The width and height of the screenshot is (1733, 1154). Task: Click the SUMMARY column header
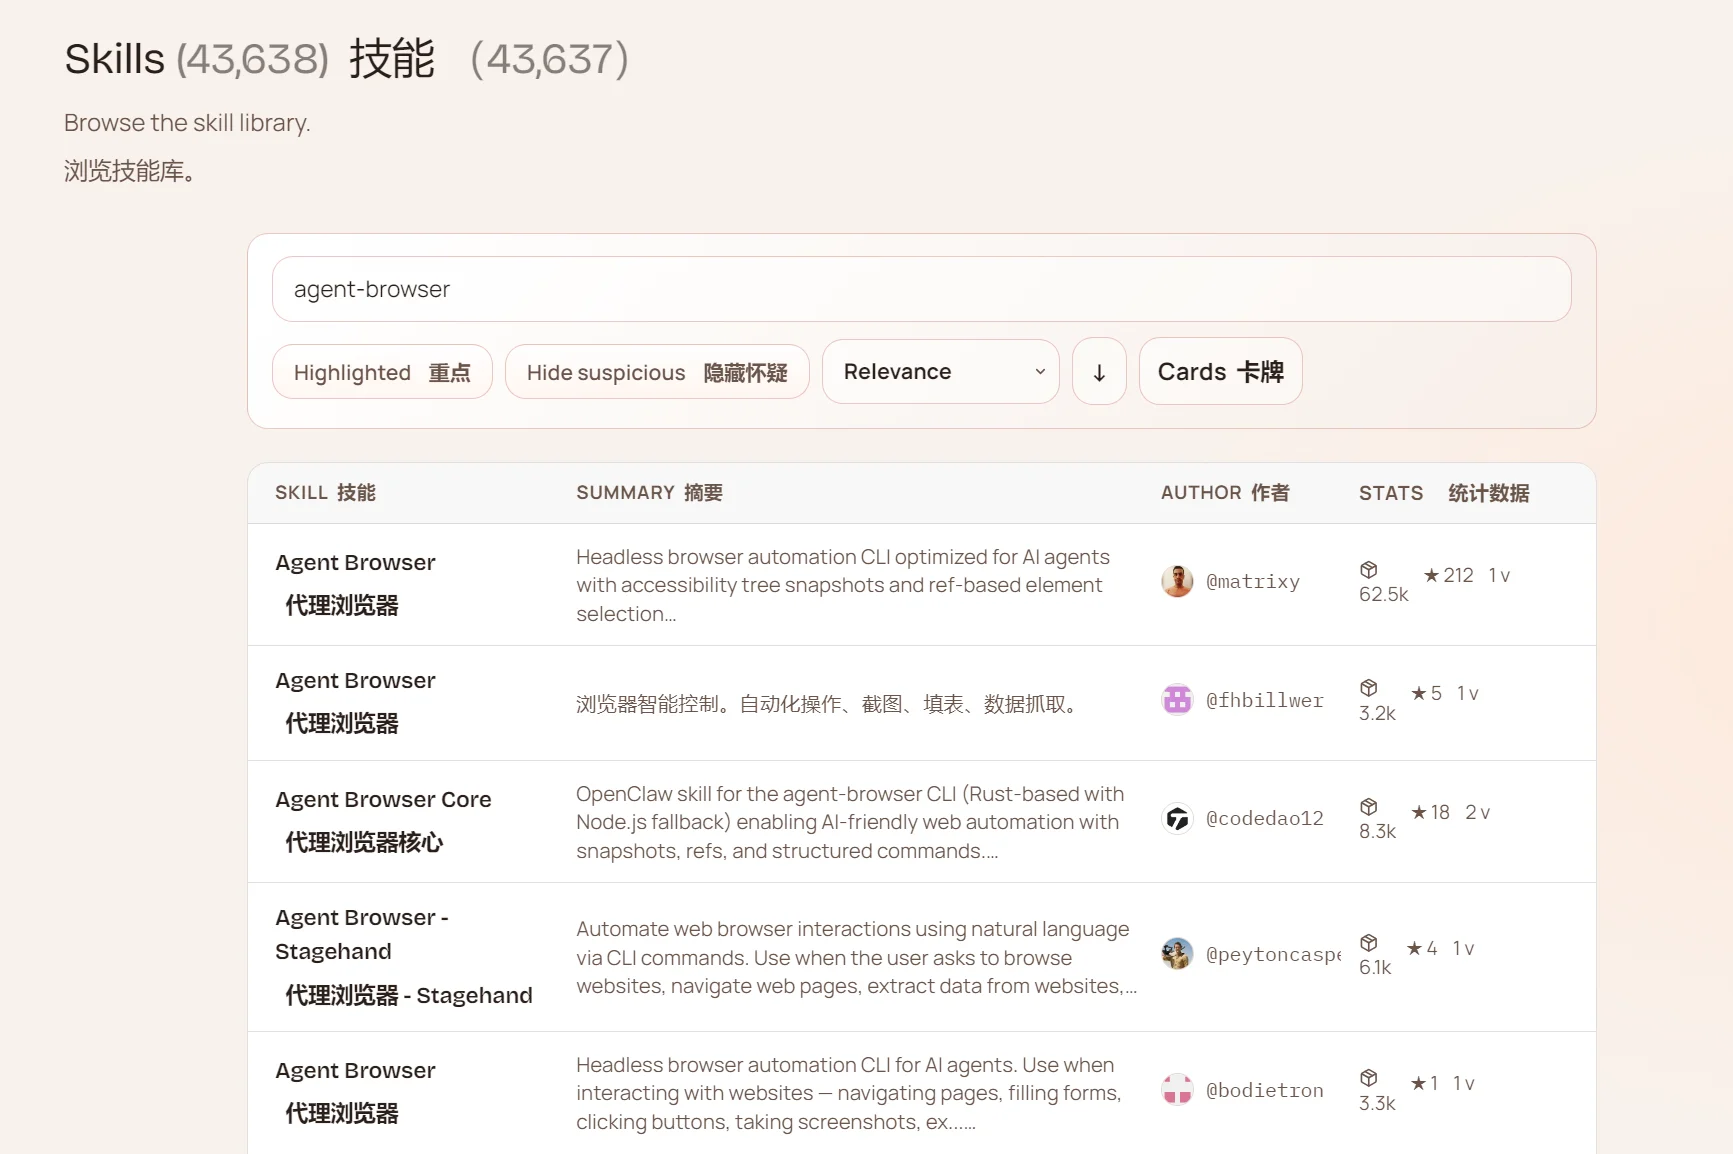tap(649, 493)
